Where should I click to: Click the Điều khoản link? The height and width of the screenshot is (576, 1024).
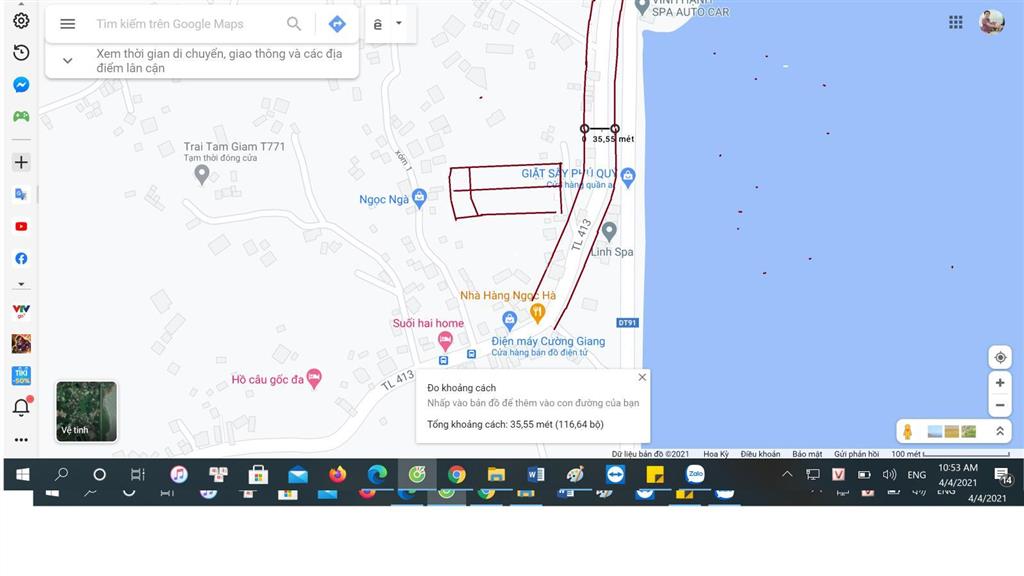(760, 454)
